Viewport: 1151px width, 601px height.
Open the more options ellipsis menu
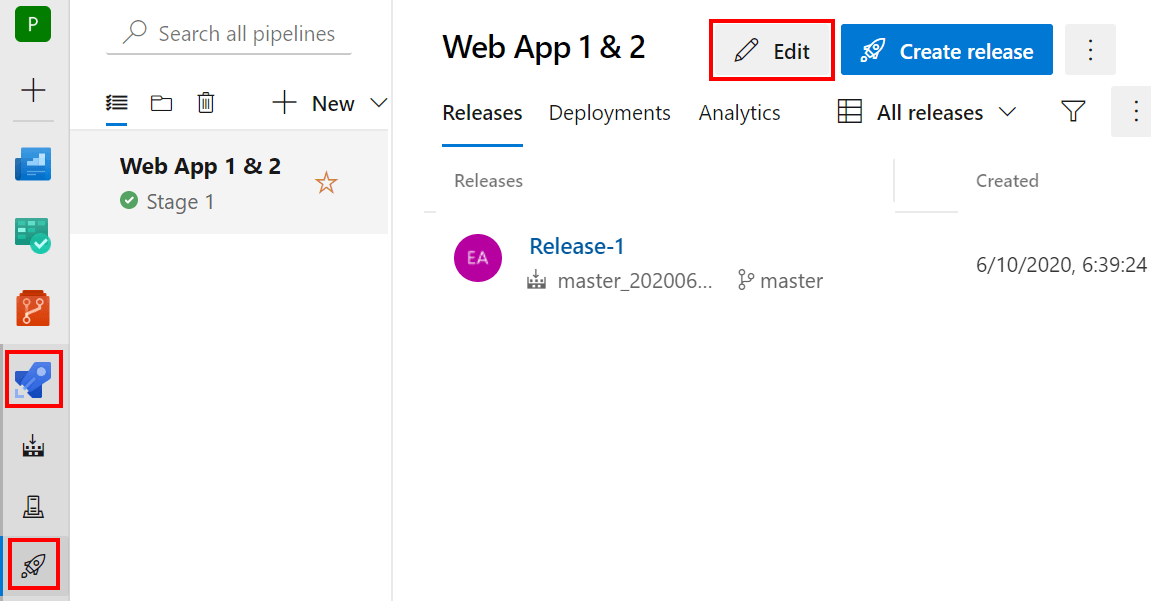1090,49
